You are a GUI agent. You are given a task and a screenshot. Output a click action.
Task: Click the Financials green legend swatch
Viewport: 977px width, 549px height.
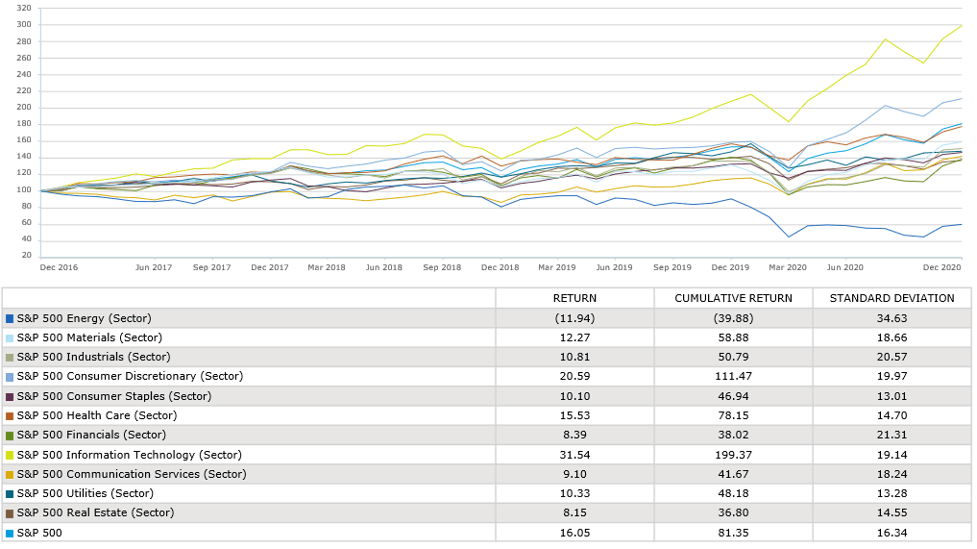10,435
